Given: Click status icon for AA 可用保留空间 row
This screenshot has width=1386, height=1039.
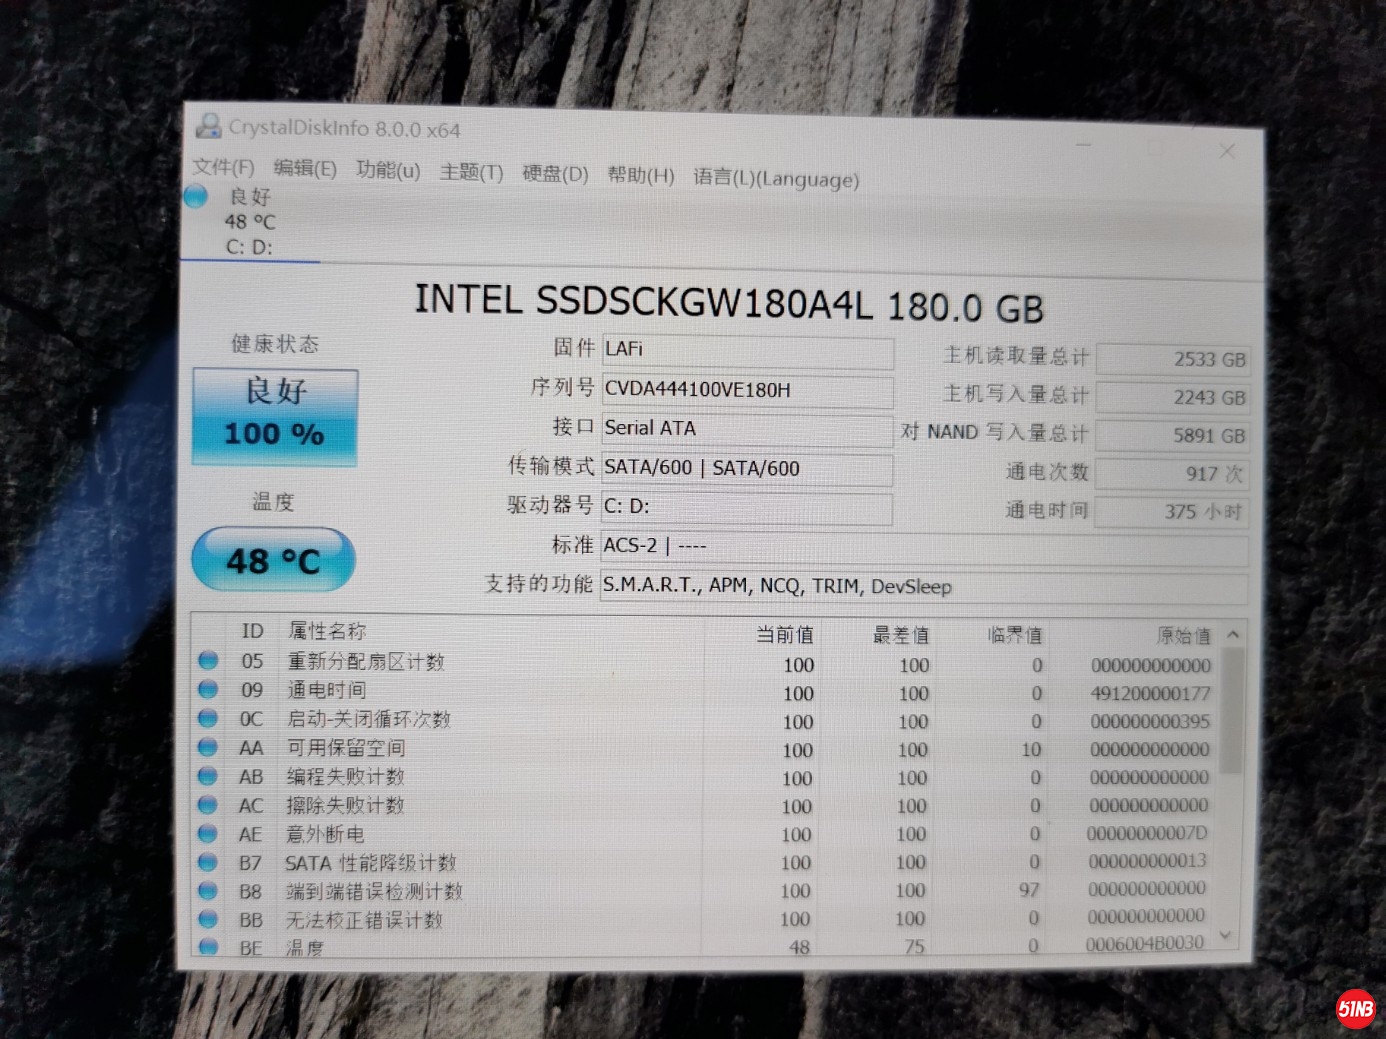Looking at the screenshot, I should coord(208,747).
